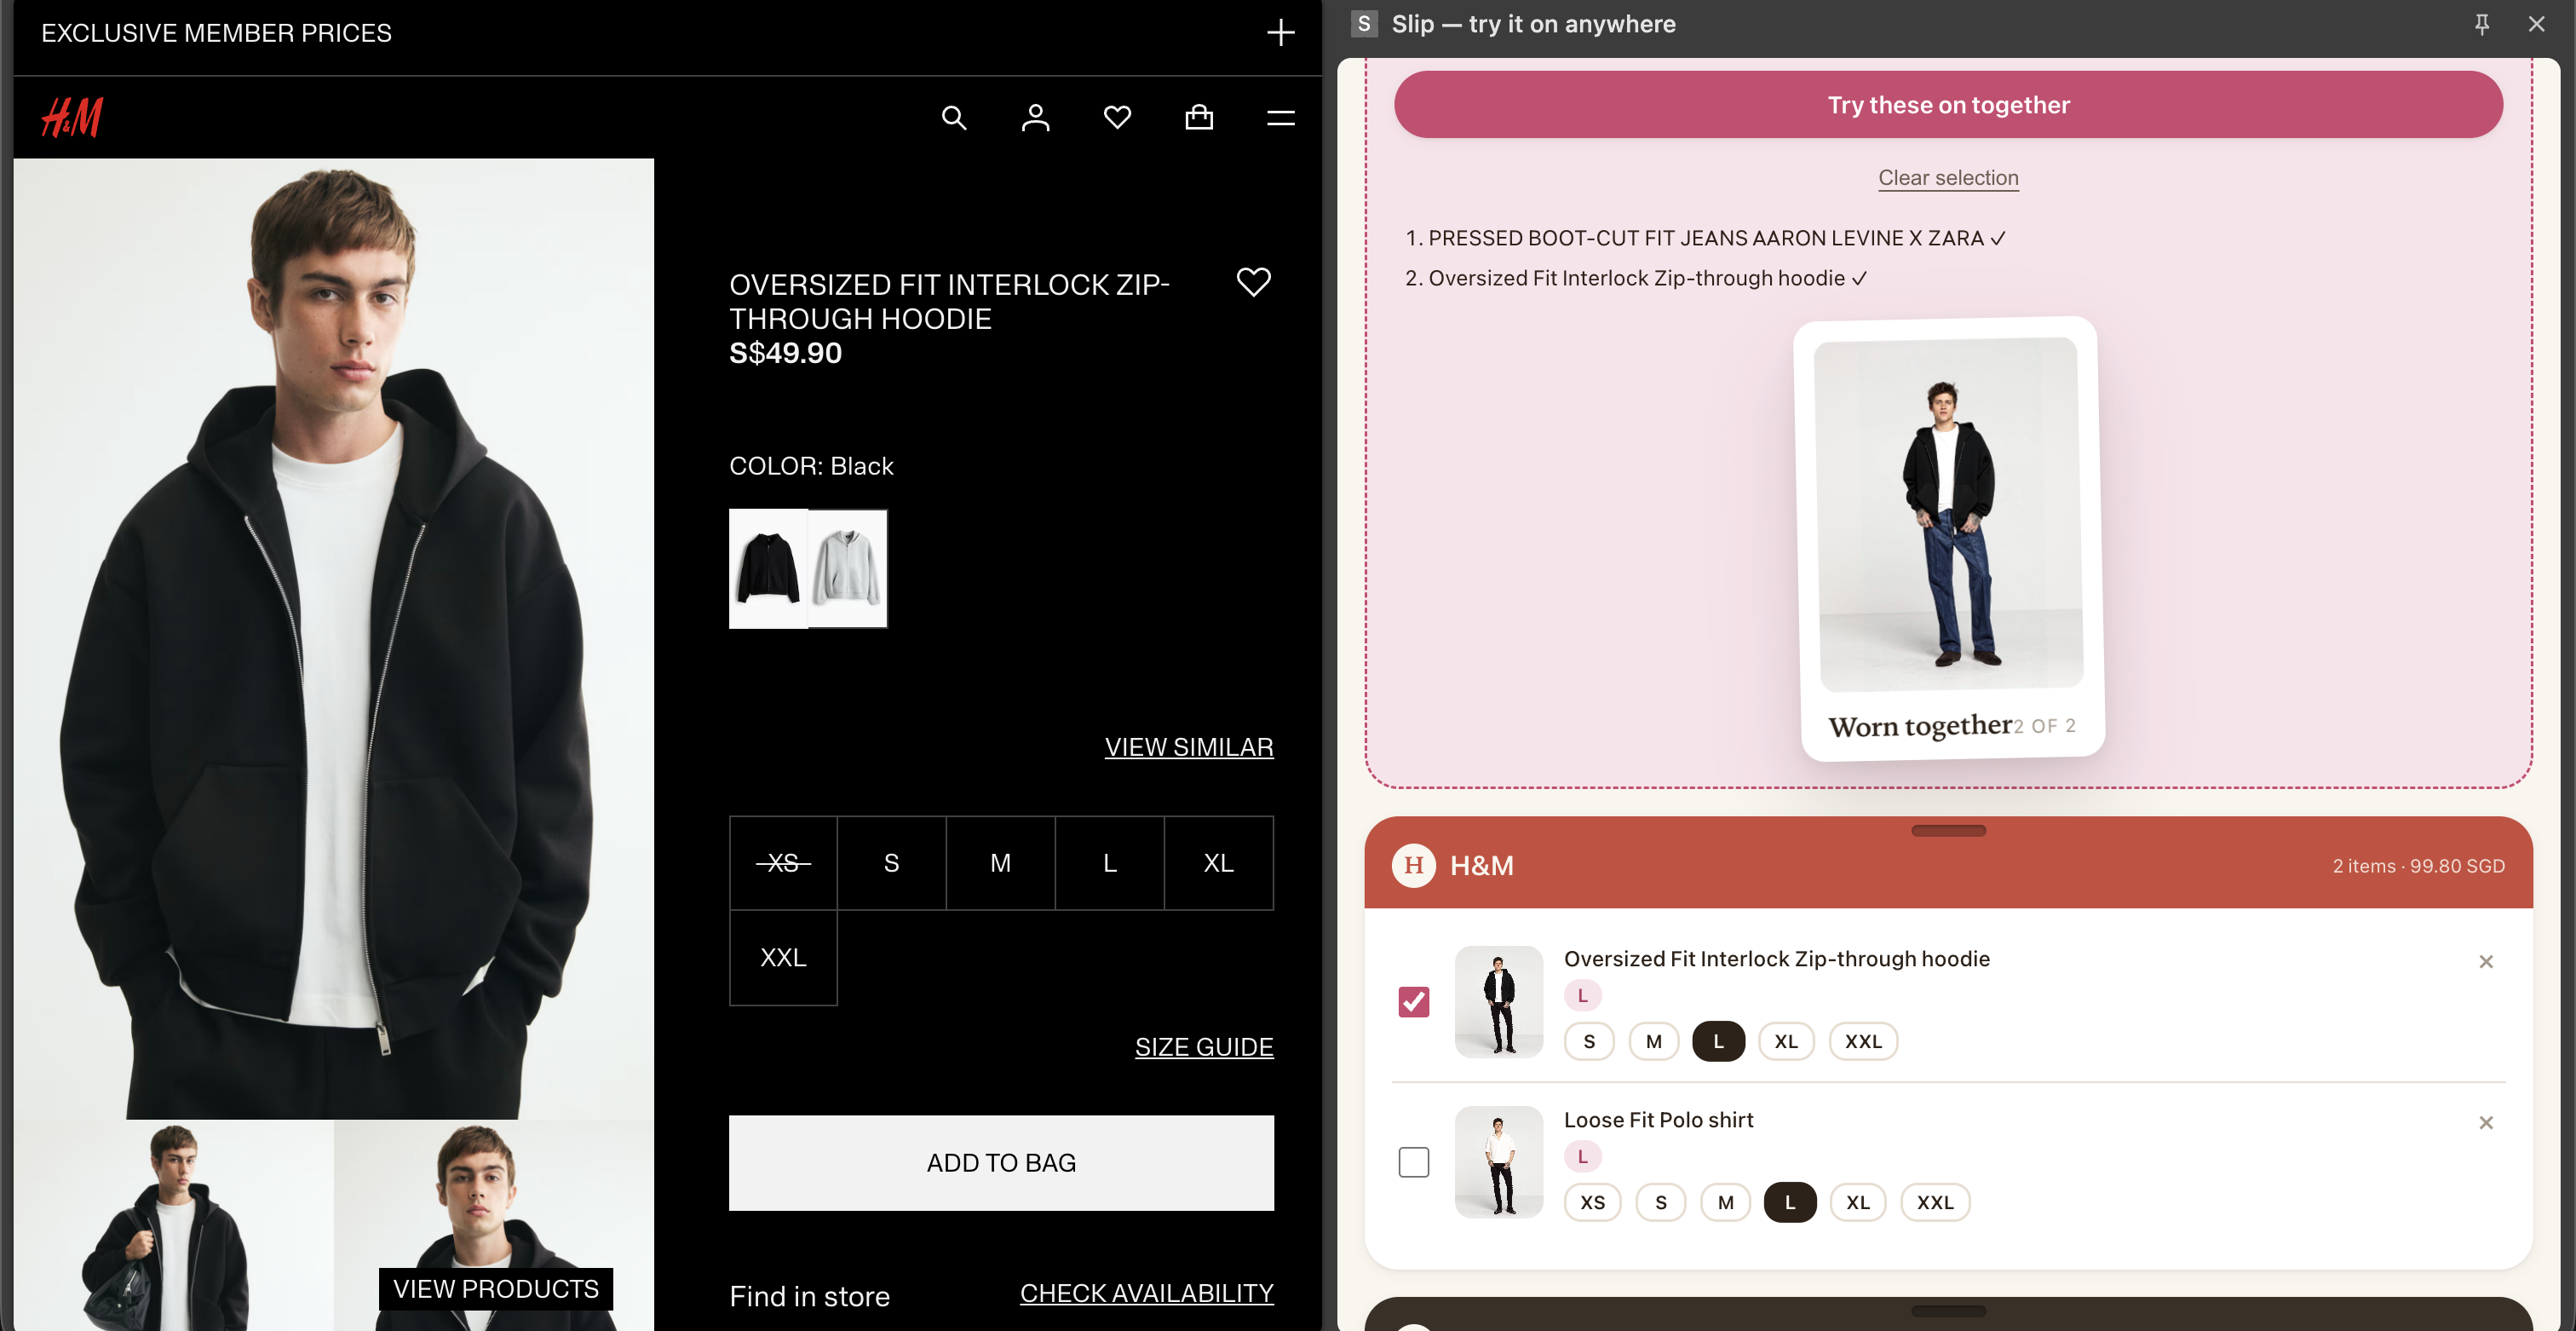This screenshot has height=1331, width=2576.
Task: Click current size L badge under Polo shirt
Action: pyautogui.click(x=1582, y=1156)
